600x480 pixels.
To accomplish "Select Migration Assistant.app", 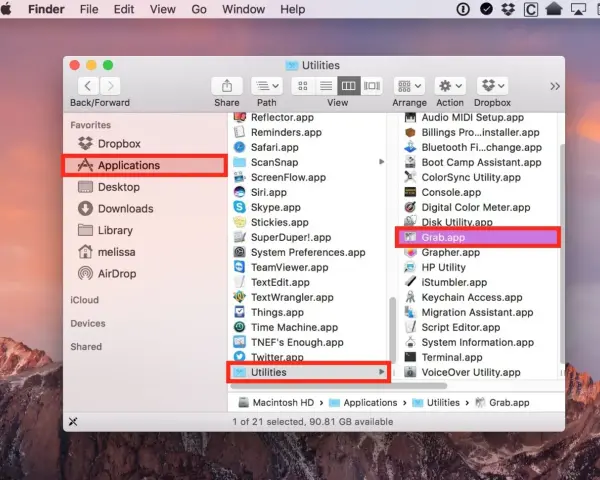I will click(480, 312).
